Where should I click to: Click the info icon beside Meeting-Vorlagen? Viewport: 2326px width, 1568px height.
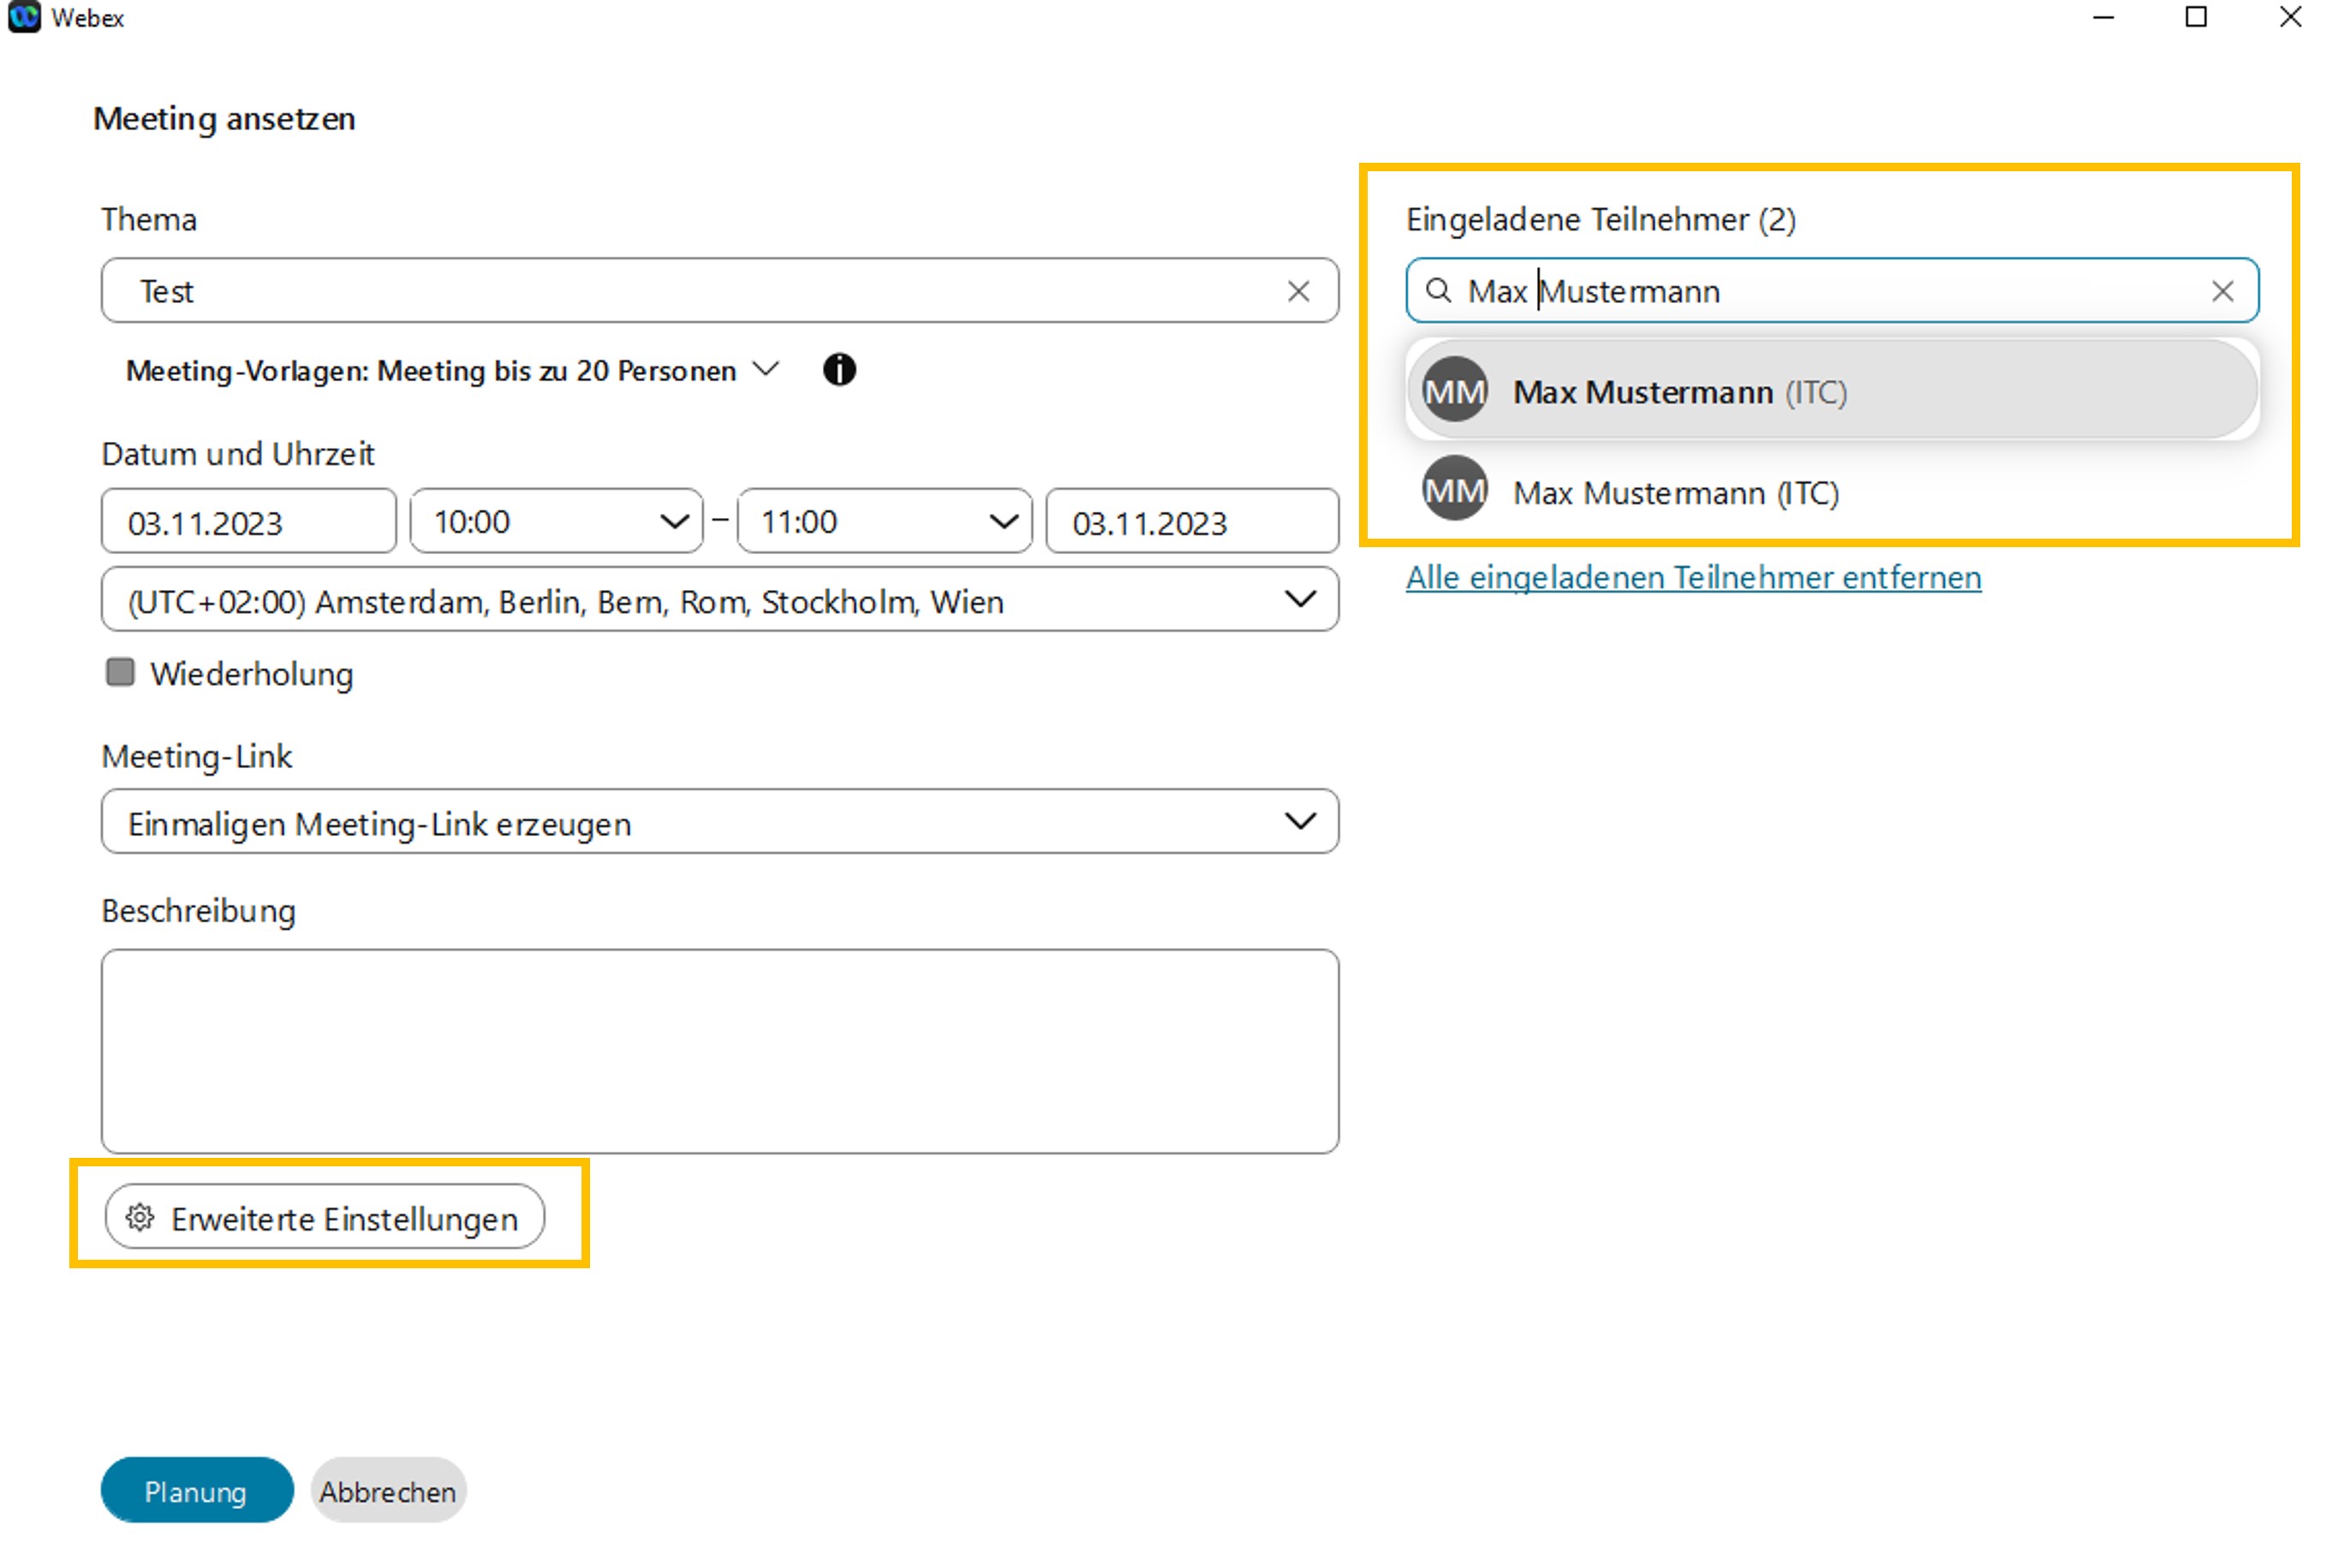(x=838, y=370)
